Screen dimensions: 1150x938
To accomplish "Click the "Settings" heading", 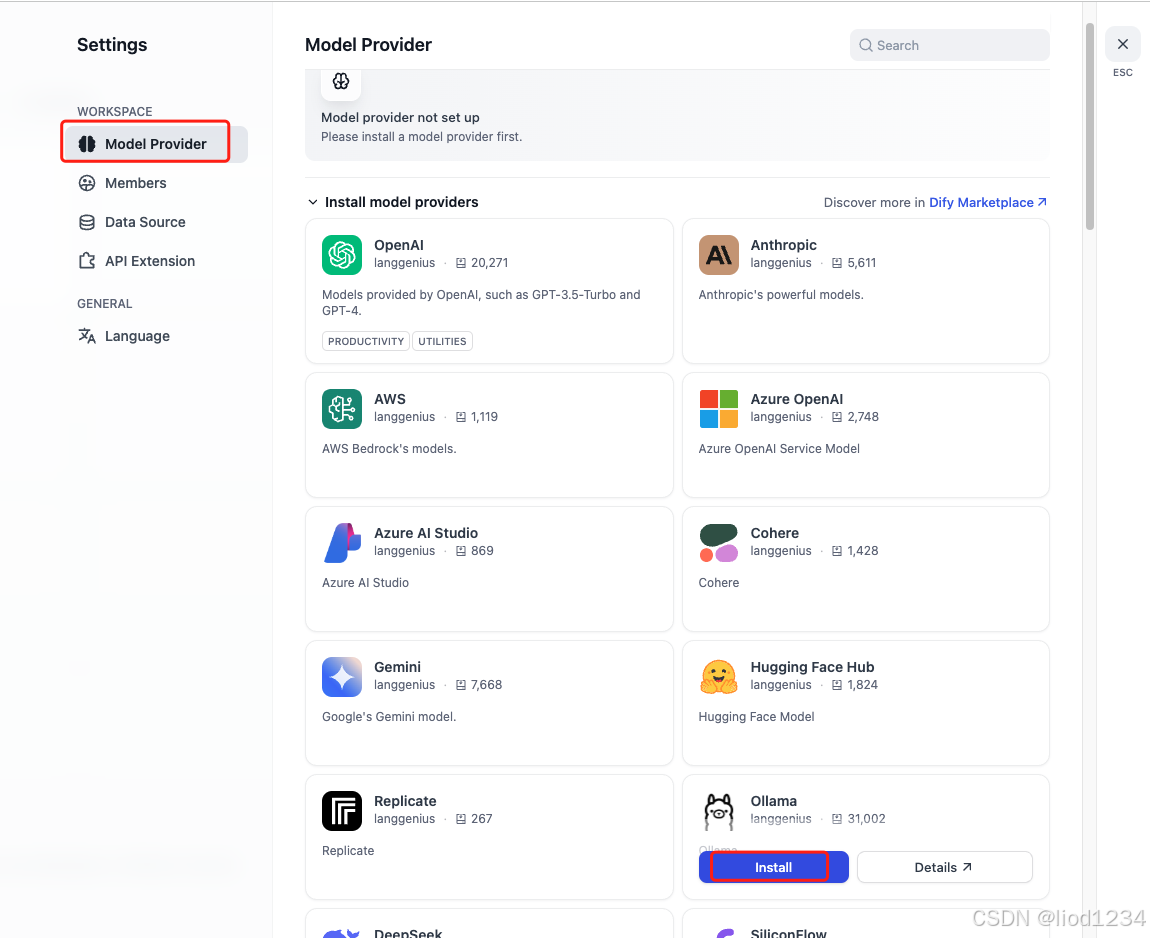I will coord(112,45).
